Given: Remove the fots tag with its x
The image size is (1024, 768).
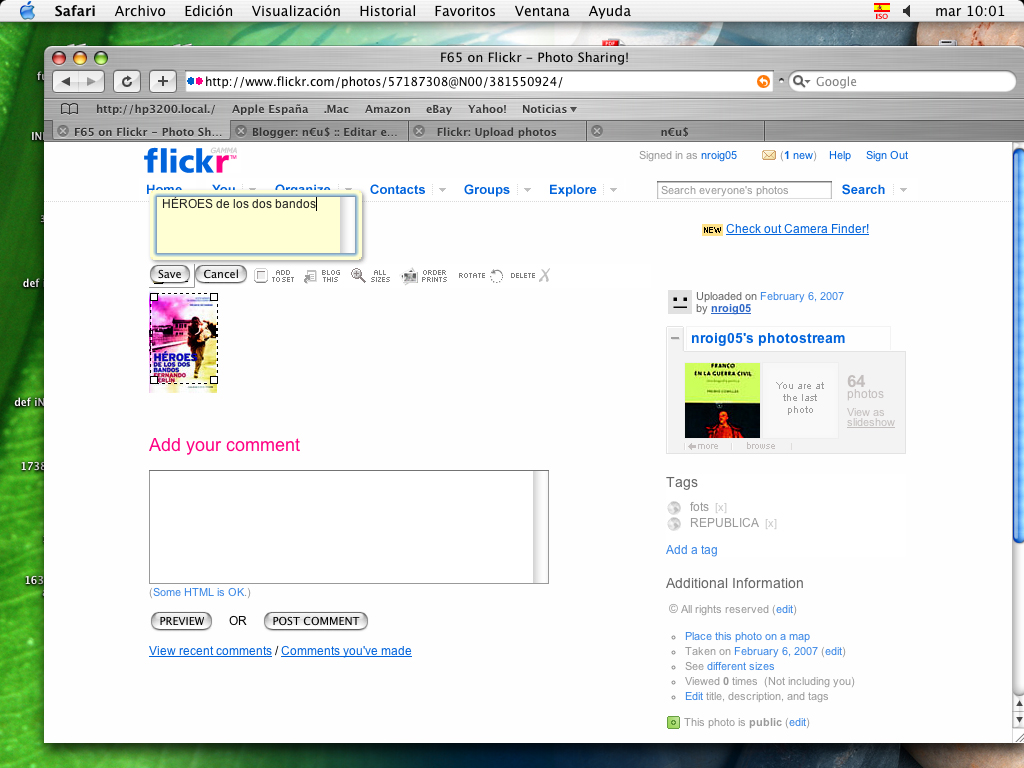Looking at the screenshot, I should [x=720, y=507].
